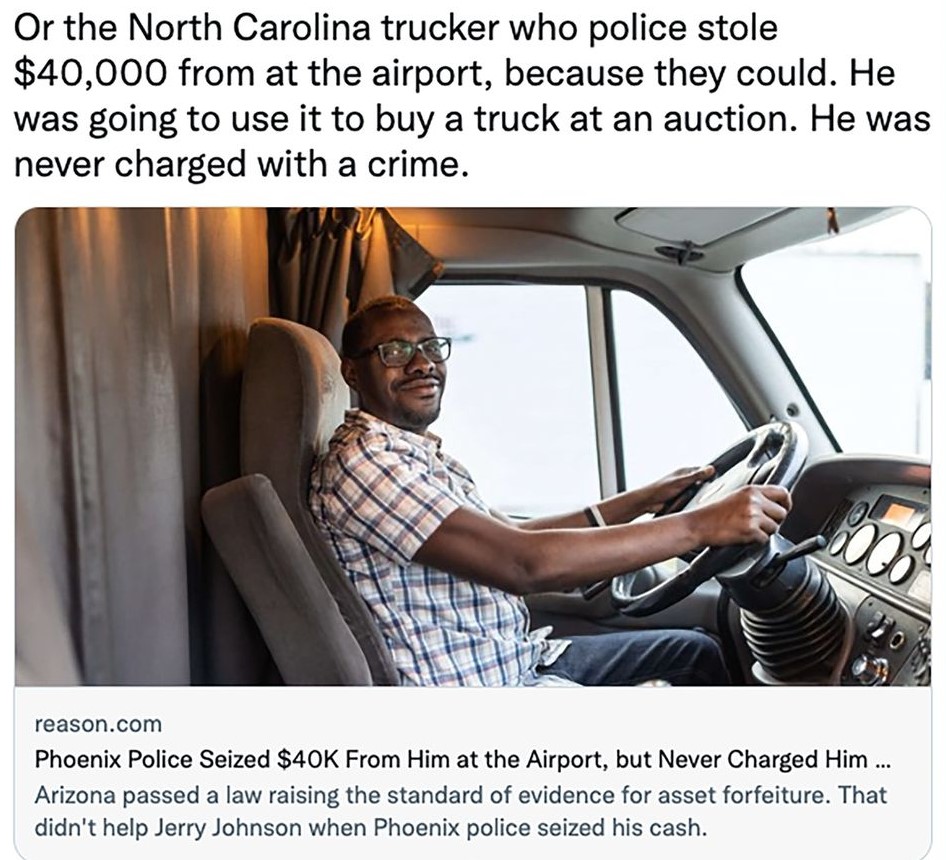This screenshot has width=946, height=860.
Task: Click the sun visor in the photo
Action: (700, 228)
